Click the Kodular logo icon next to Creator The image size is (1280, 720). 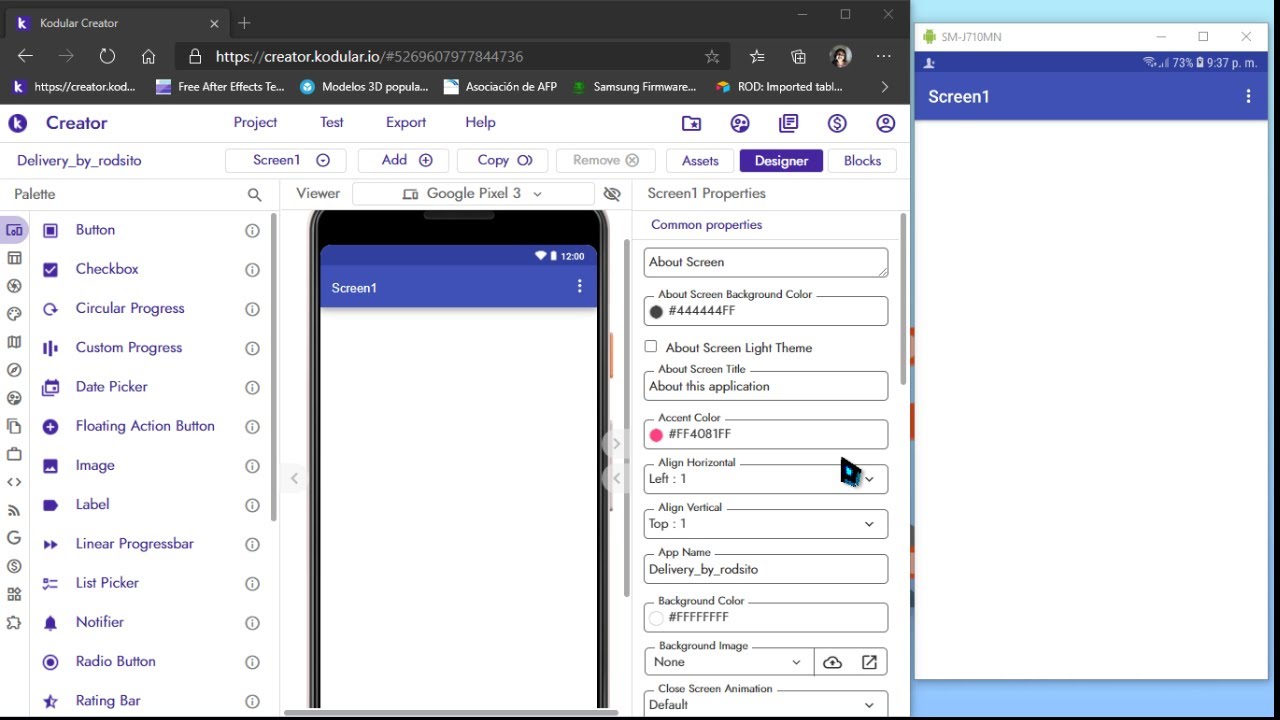[17, 123]
